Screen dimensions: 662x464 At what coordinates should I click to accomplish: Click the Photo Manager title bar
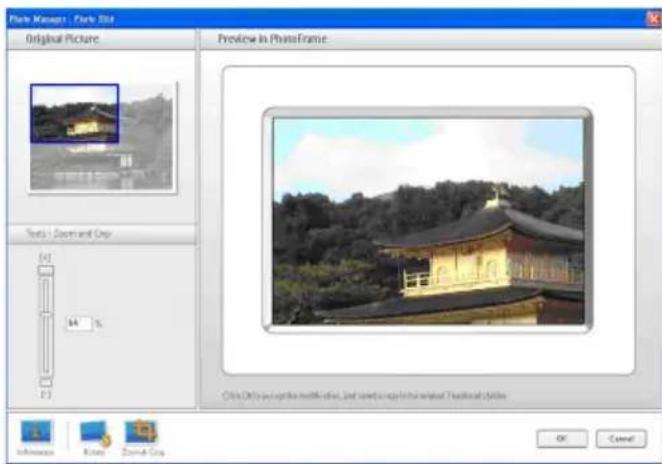tap(300, 17)
